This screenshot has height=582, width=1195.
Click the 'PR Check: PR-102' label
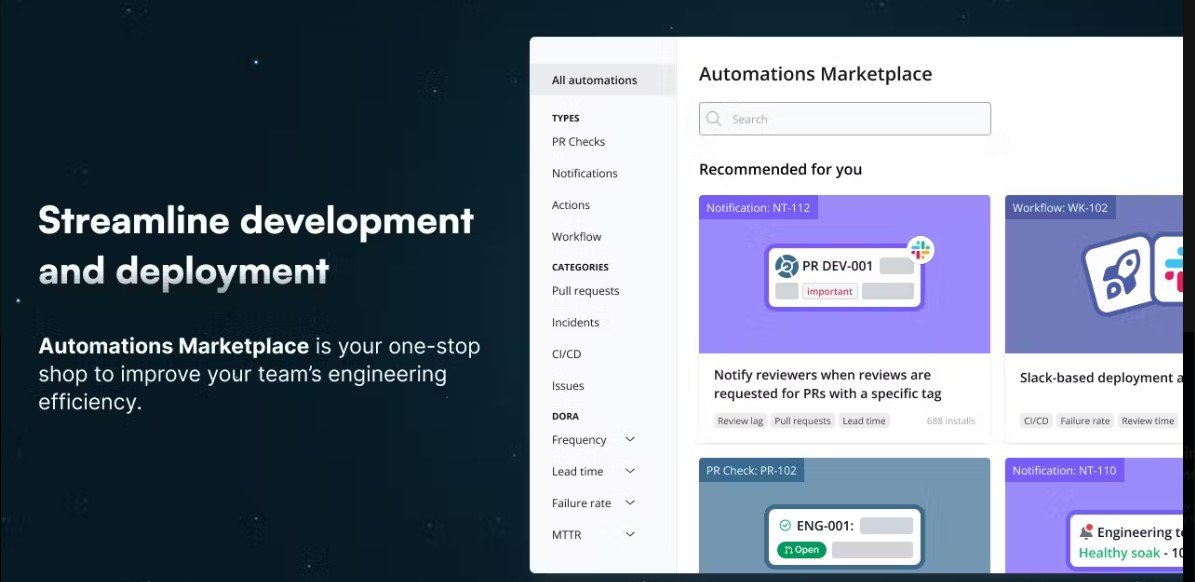pos(751,470)
